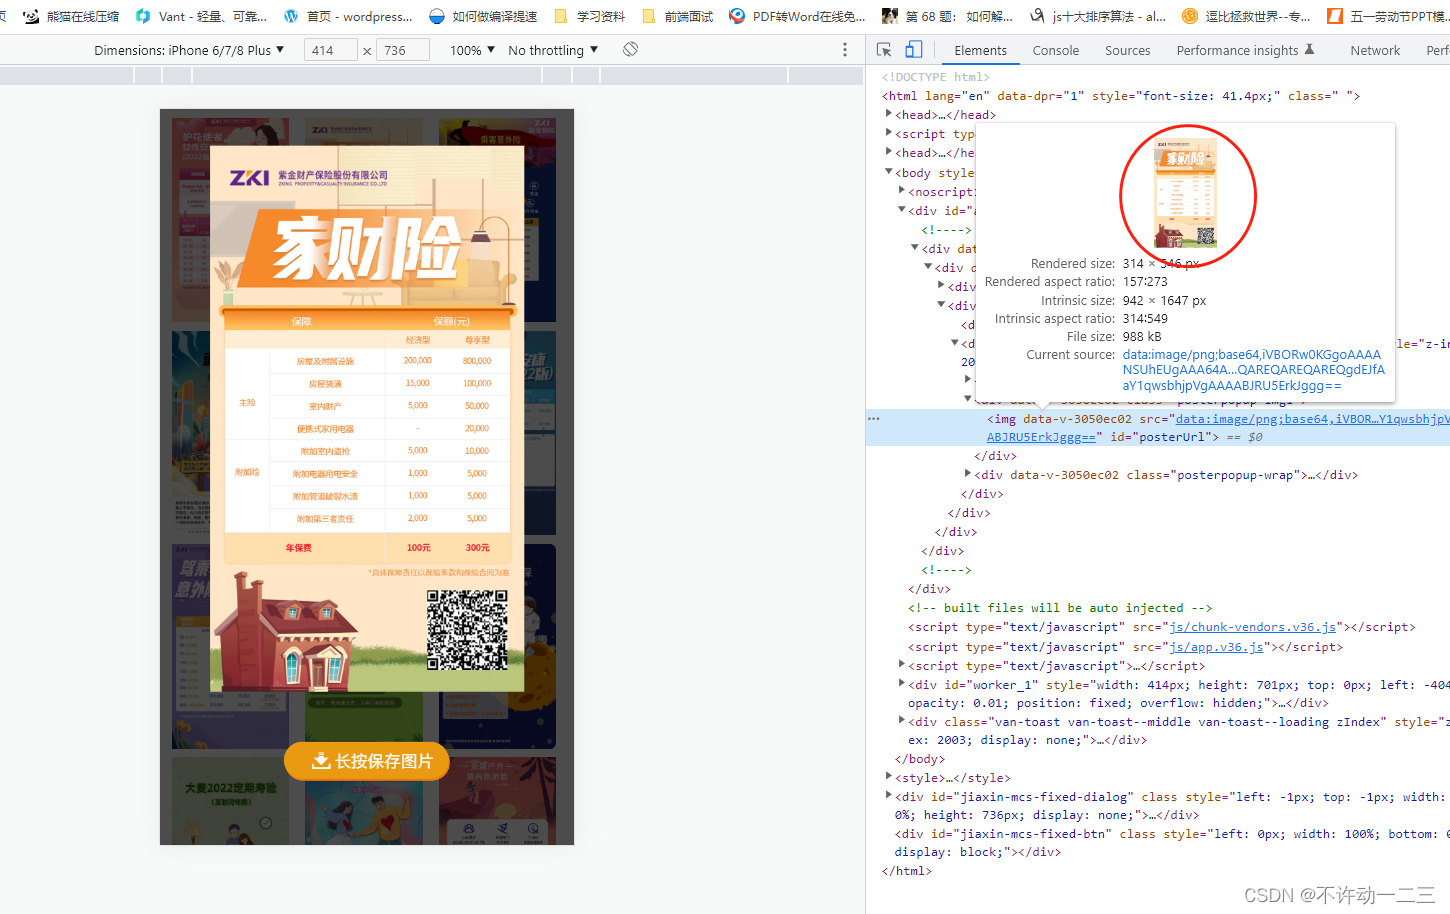This screenshot has width=1450, height=914.
Task: Open the 学习资料 bookmark folder
Action: [x=590, y=16]
